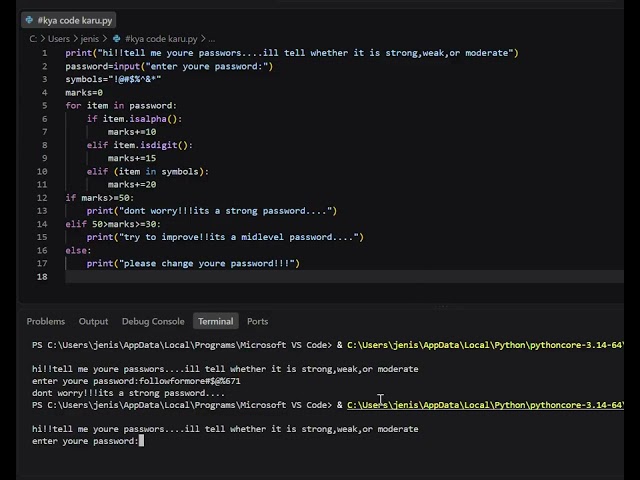The image size is (640, 480).
Task: Click the first print statement on line 1
Action: (292, 53)
